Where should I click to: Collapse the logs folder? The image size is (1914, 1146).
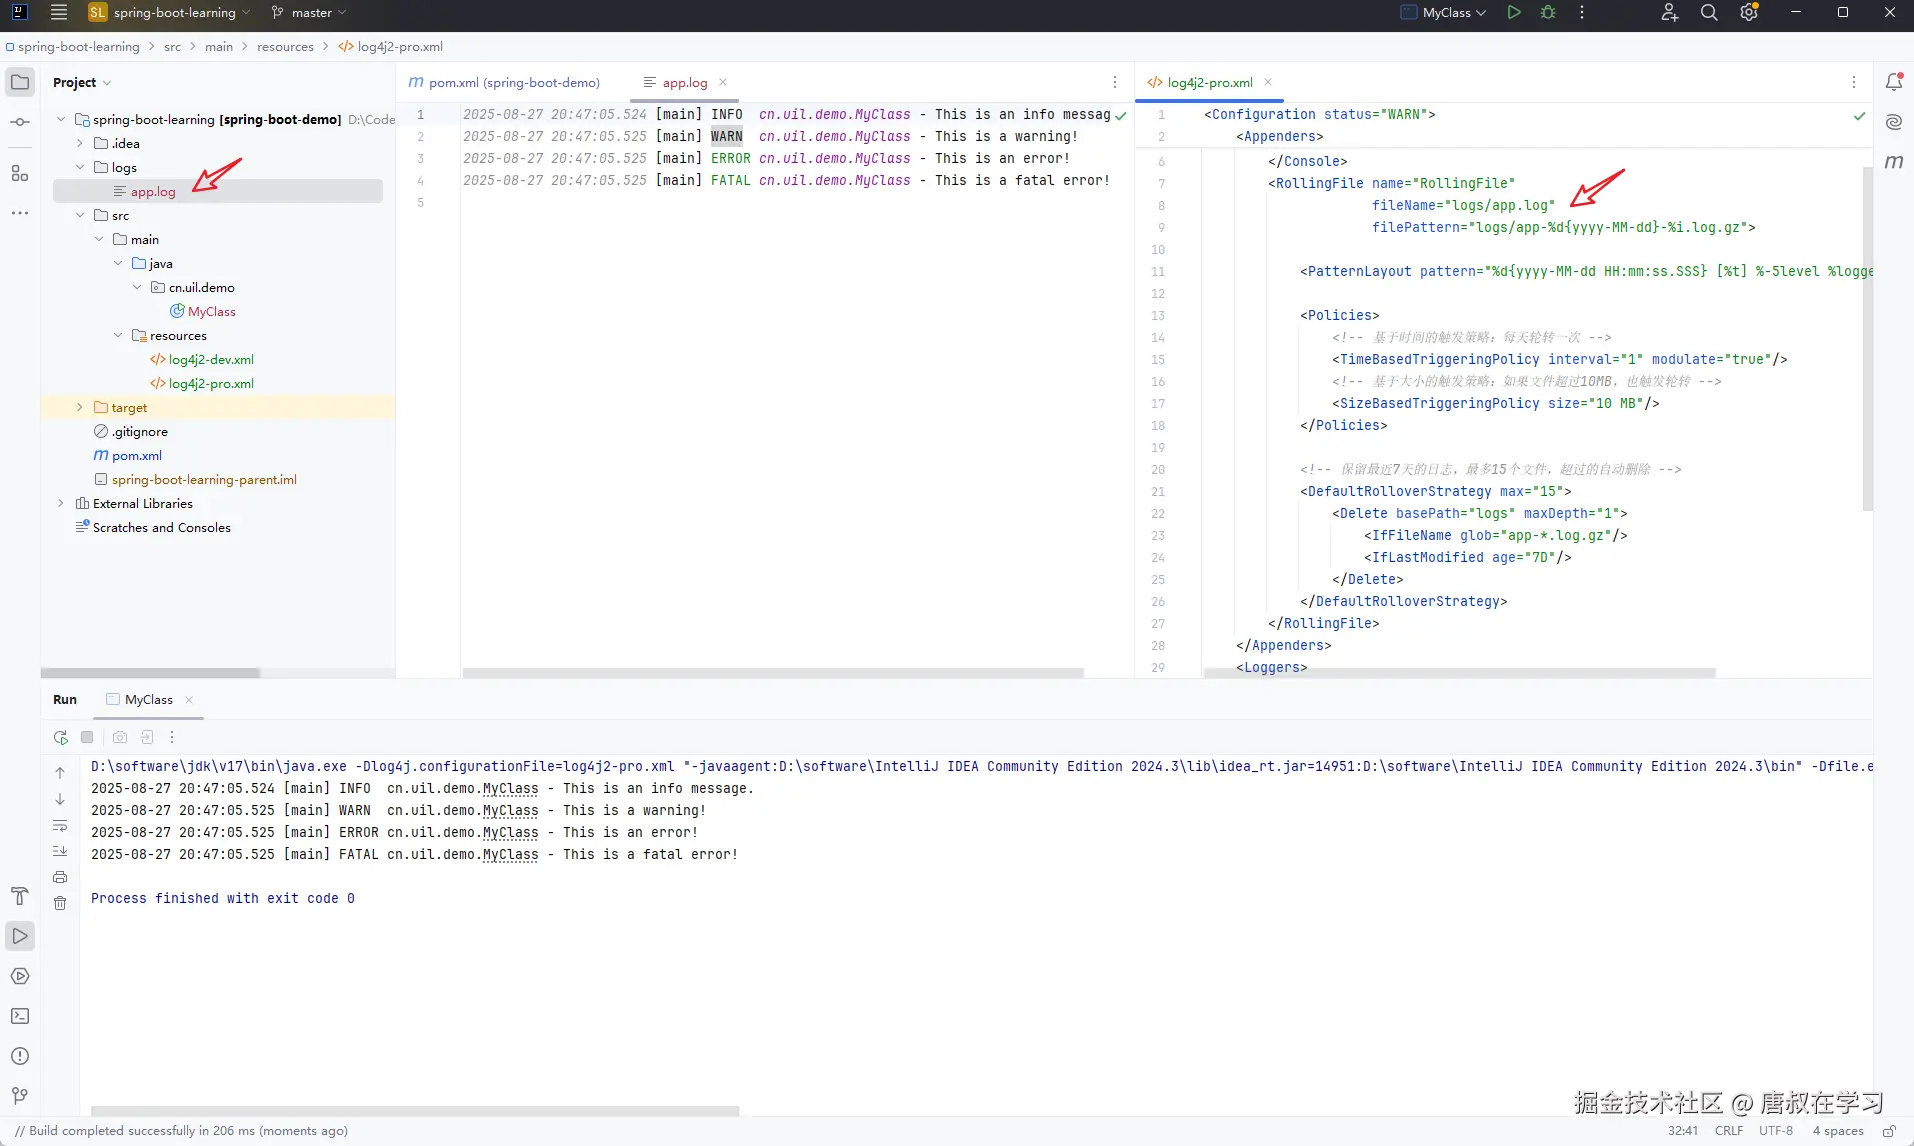[80, 167]
